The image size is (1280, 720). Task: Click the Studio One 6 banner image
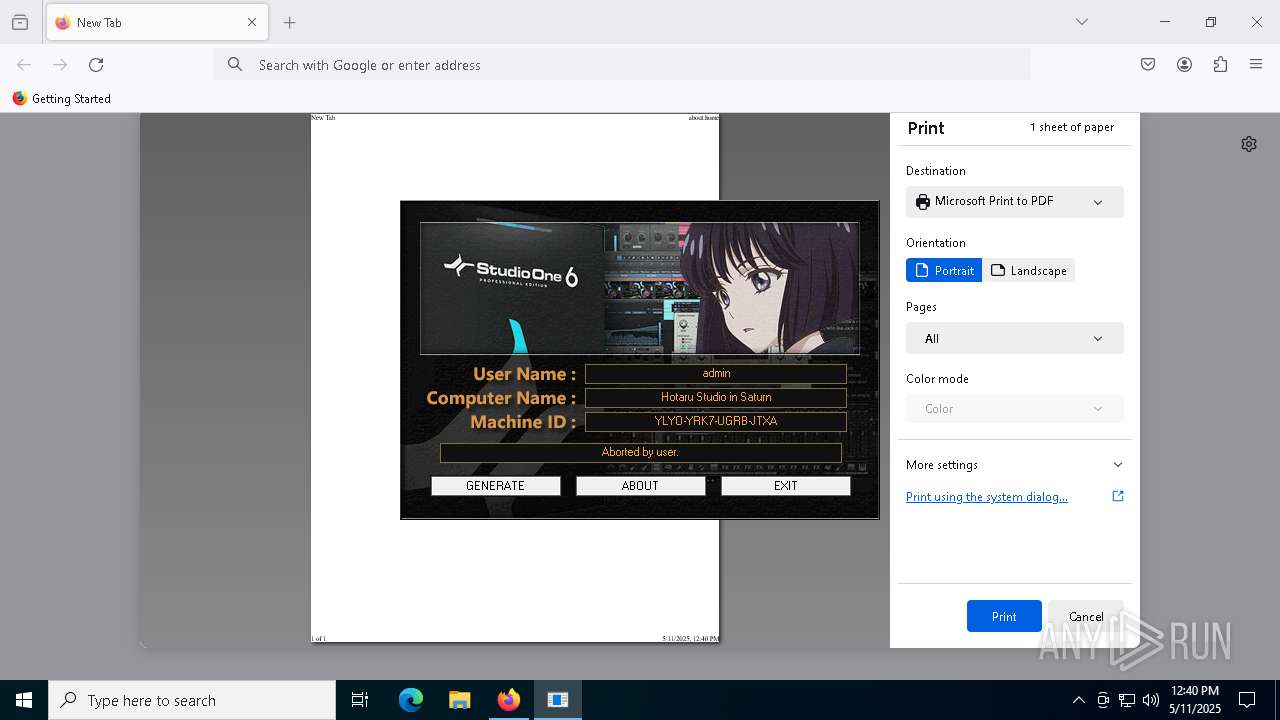640,288
